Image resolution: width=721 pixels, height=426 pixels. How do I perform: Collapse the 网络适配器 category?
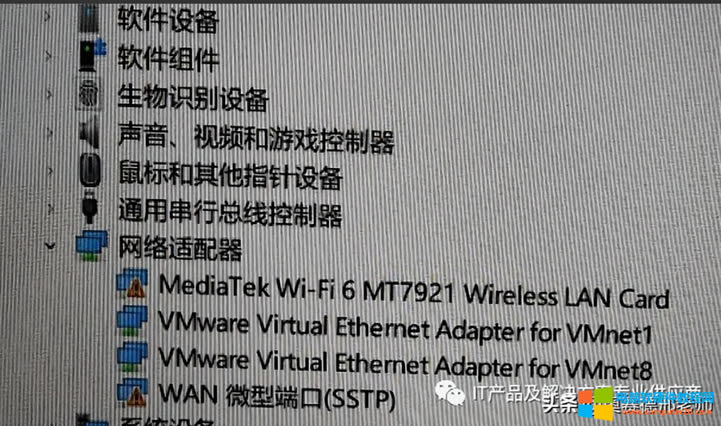pos(50,246)
